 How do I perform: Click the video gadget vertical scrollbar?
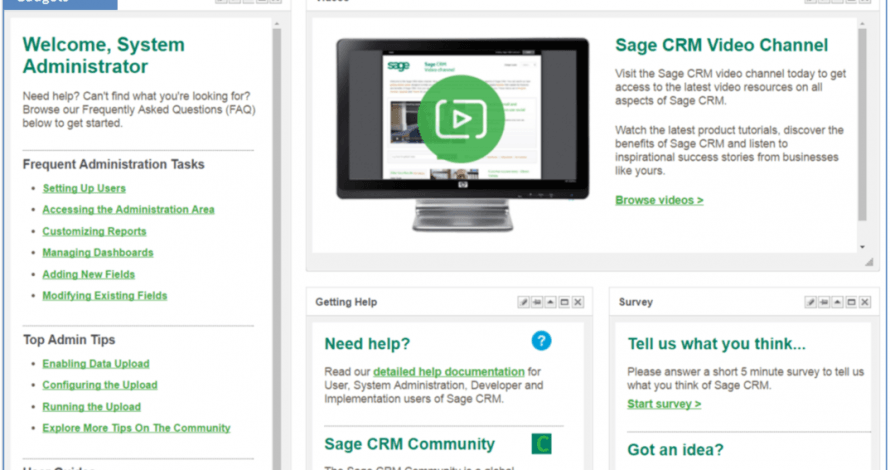click(x=862, y=125)
